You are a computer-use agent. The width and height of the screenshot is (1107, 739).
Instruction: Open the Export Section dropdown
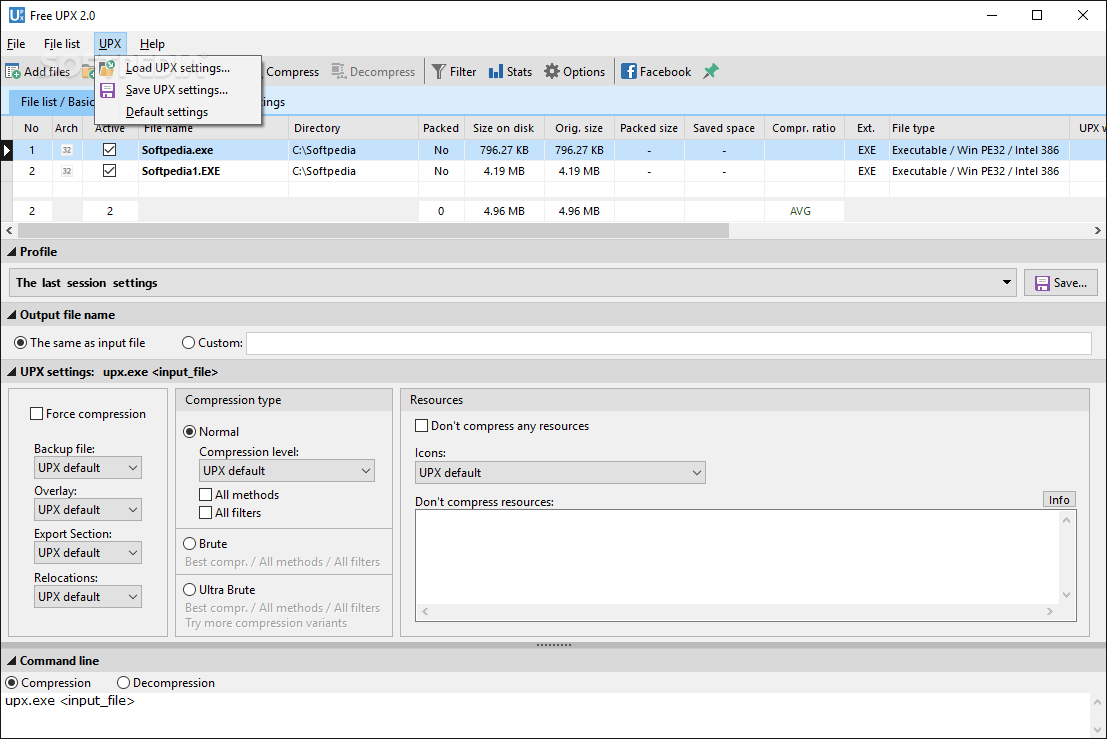pyautogui.click(x=88, y=553)
